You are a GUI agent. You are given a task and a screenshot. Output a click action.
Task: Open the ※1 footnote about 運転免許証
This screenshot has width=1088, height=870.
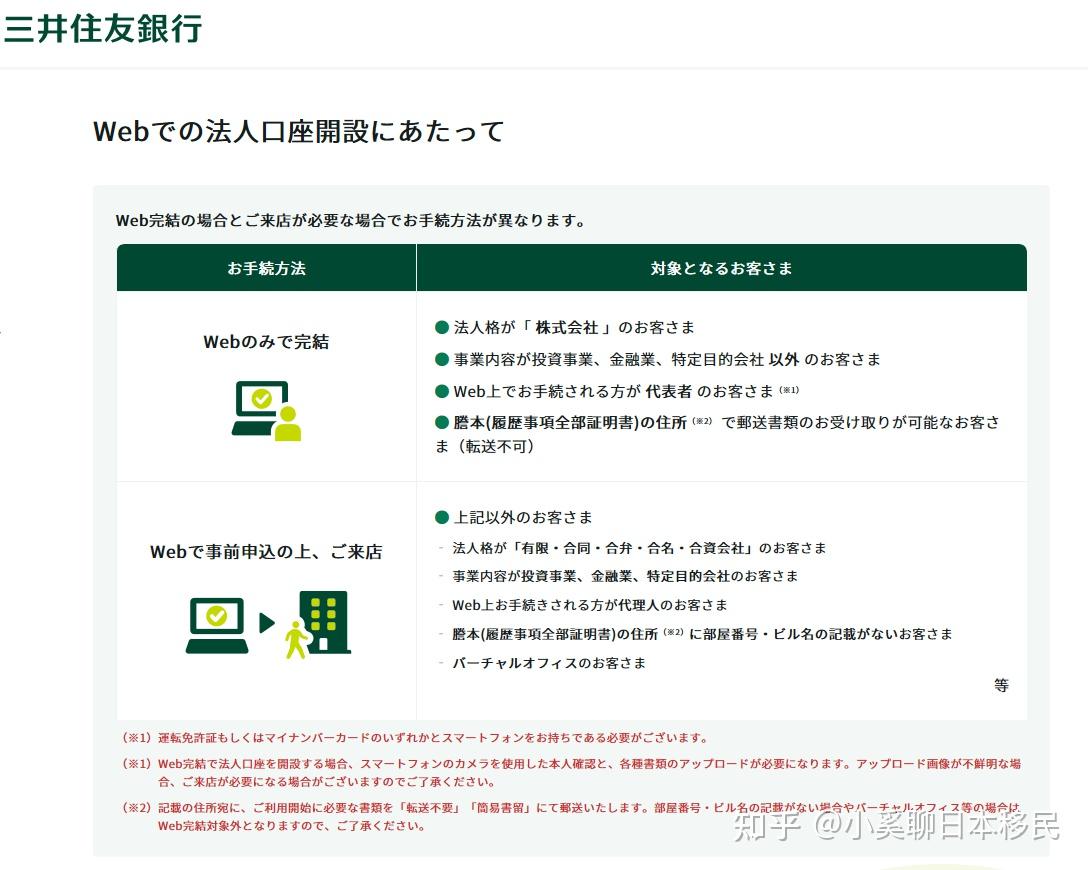click(x=420, y=736)
